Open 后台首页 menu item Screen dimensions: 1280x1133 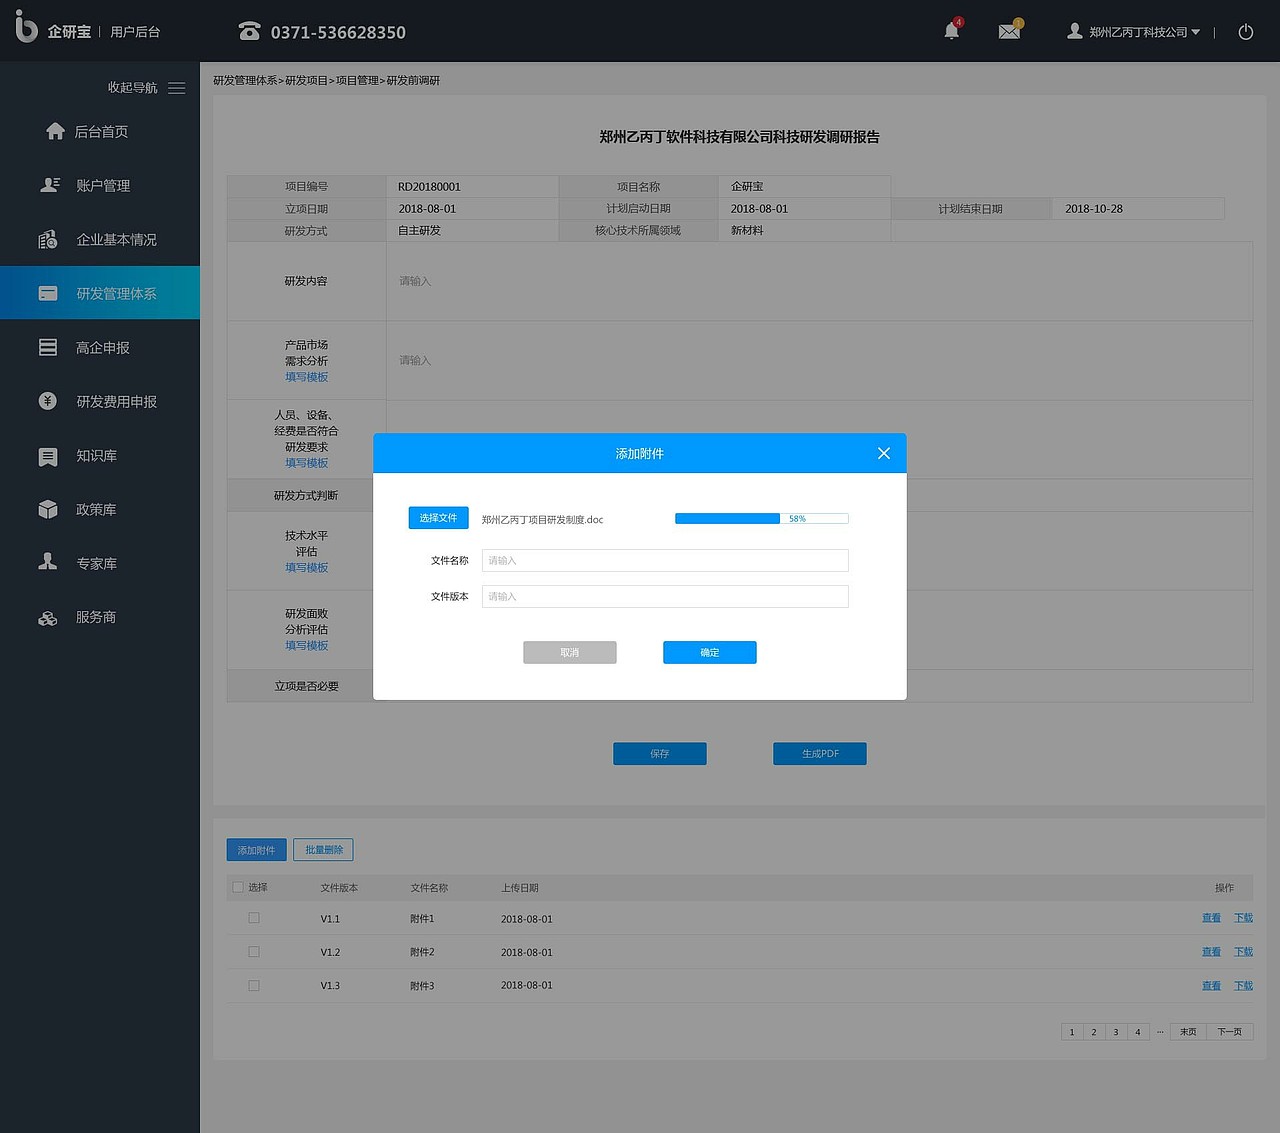101,131
